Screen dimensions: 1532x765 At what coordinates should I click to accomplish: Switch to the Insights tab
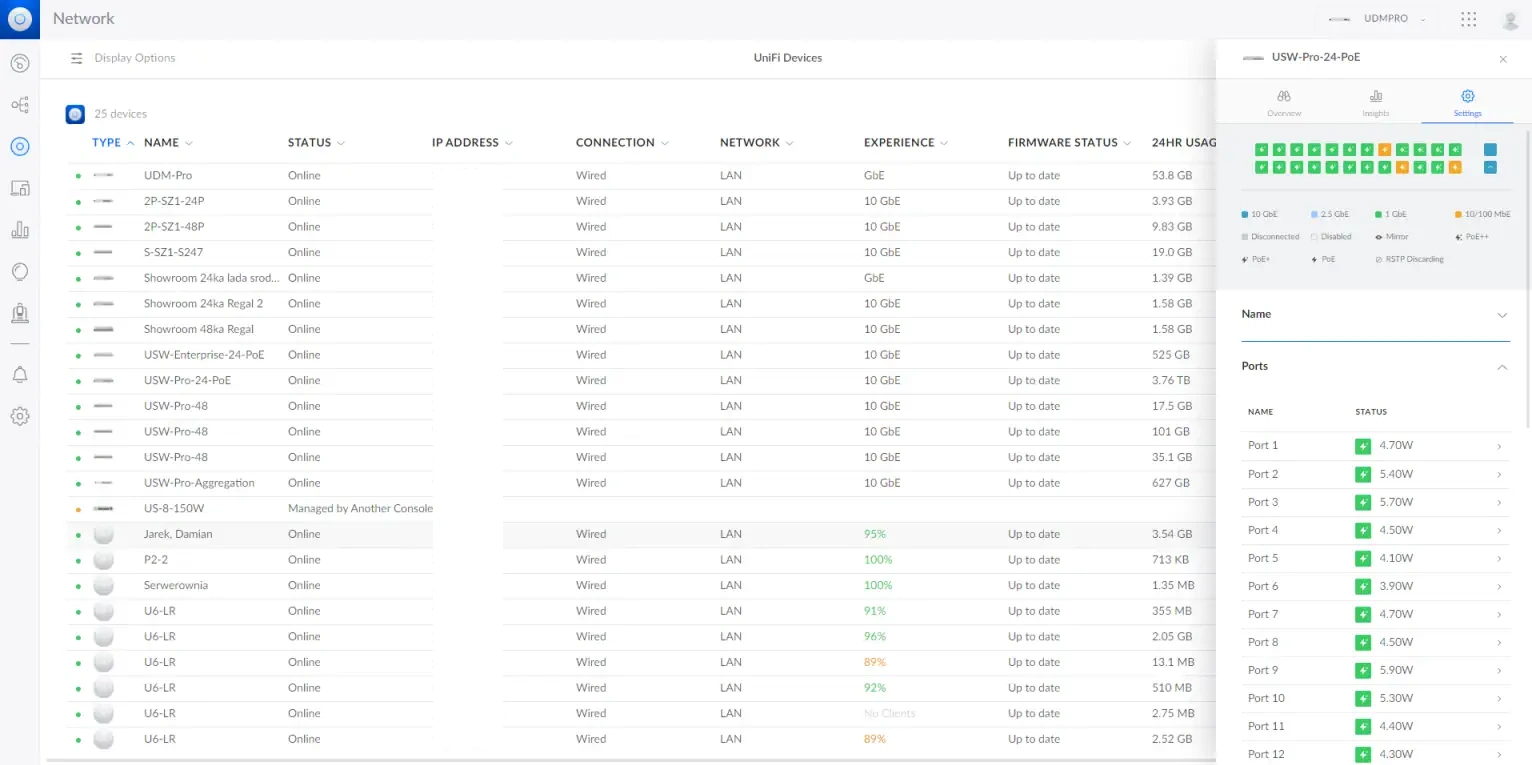1376,103
